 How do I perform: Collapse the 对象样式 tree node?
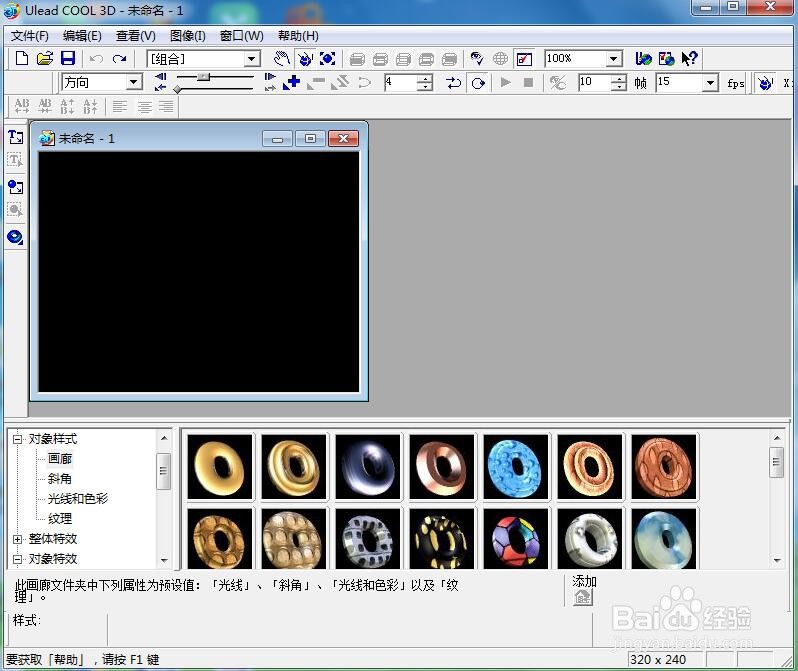[x=17, y=439]
